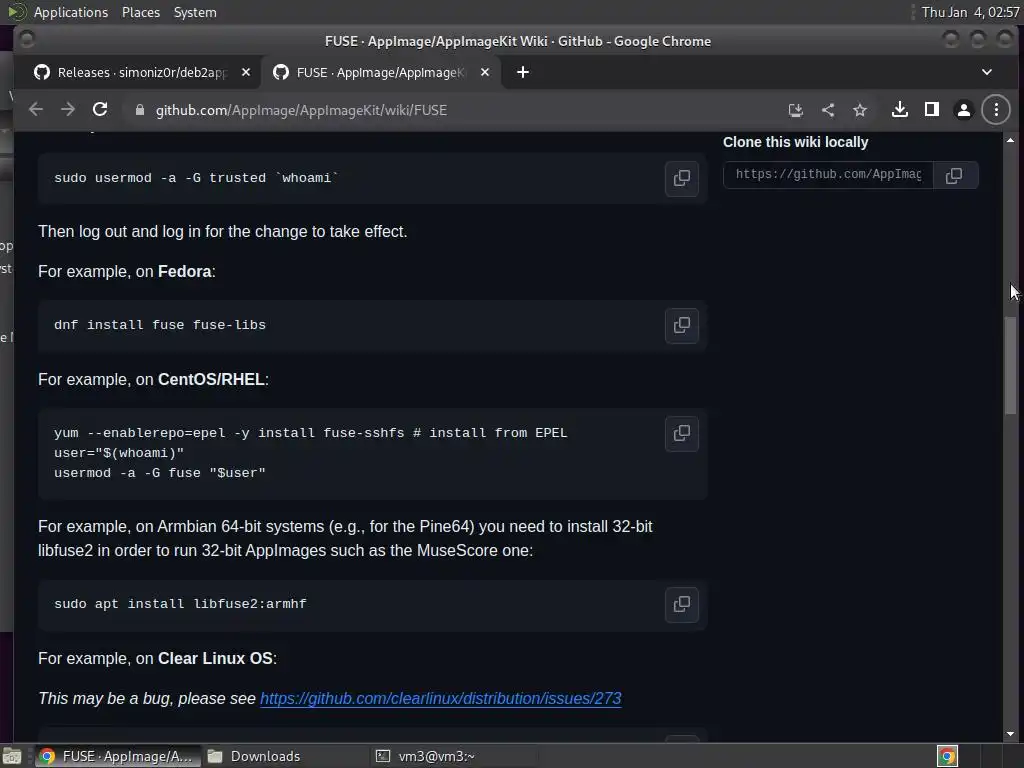Click bold text Clear Linux OS

pos(216,658)
